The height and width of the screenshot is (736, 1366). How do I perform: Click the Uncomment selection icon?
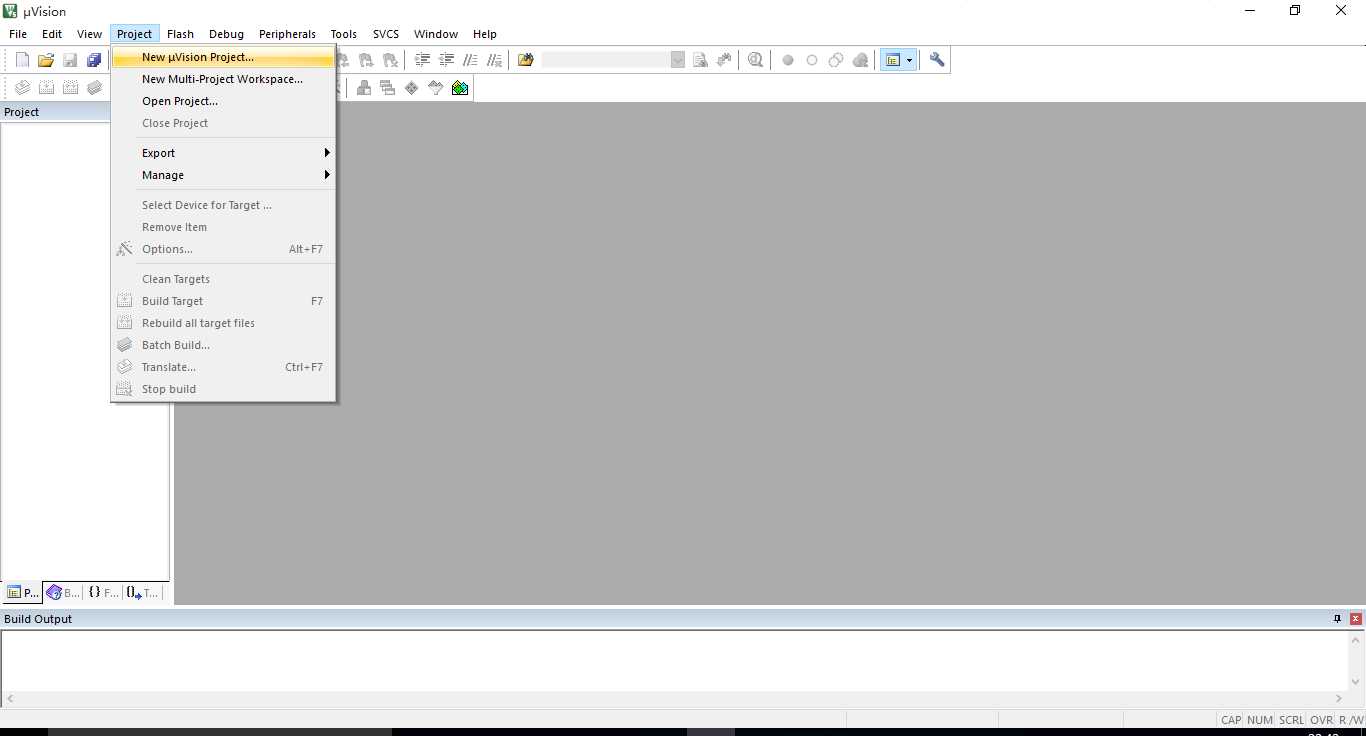tap(494, 60)
